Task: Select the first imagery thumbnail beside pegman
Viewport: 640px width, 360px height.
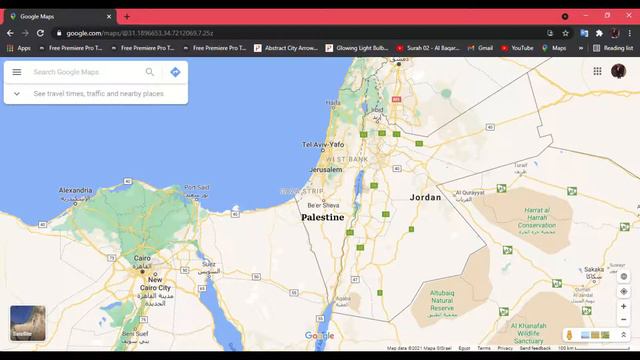Action: click(584, 335)
